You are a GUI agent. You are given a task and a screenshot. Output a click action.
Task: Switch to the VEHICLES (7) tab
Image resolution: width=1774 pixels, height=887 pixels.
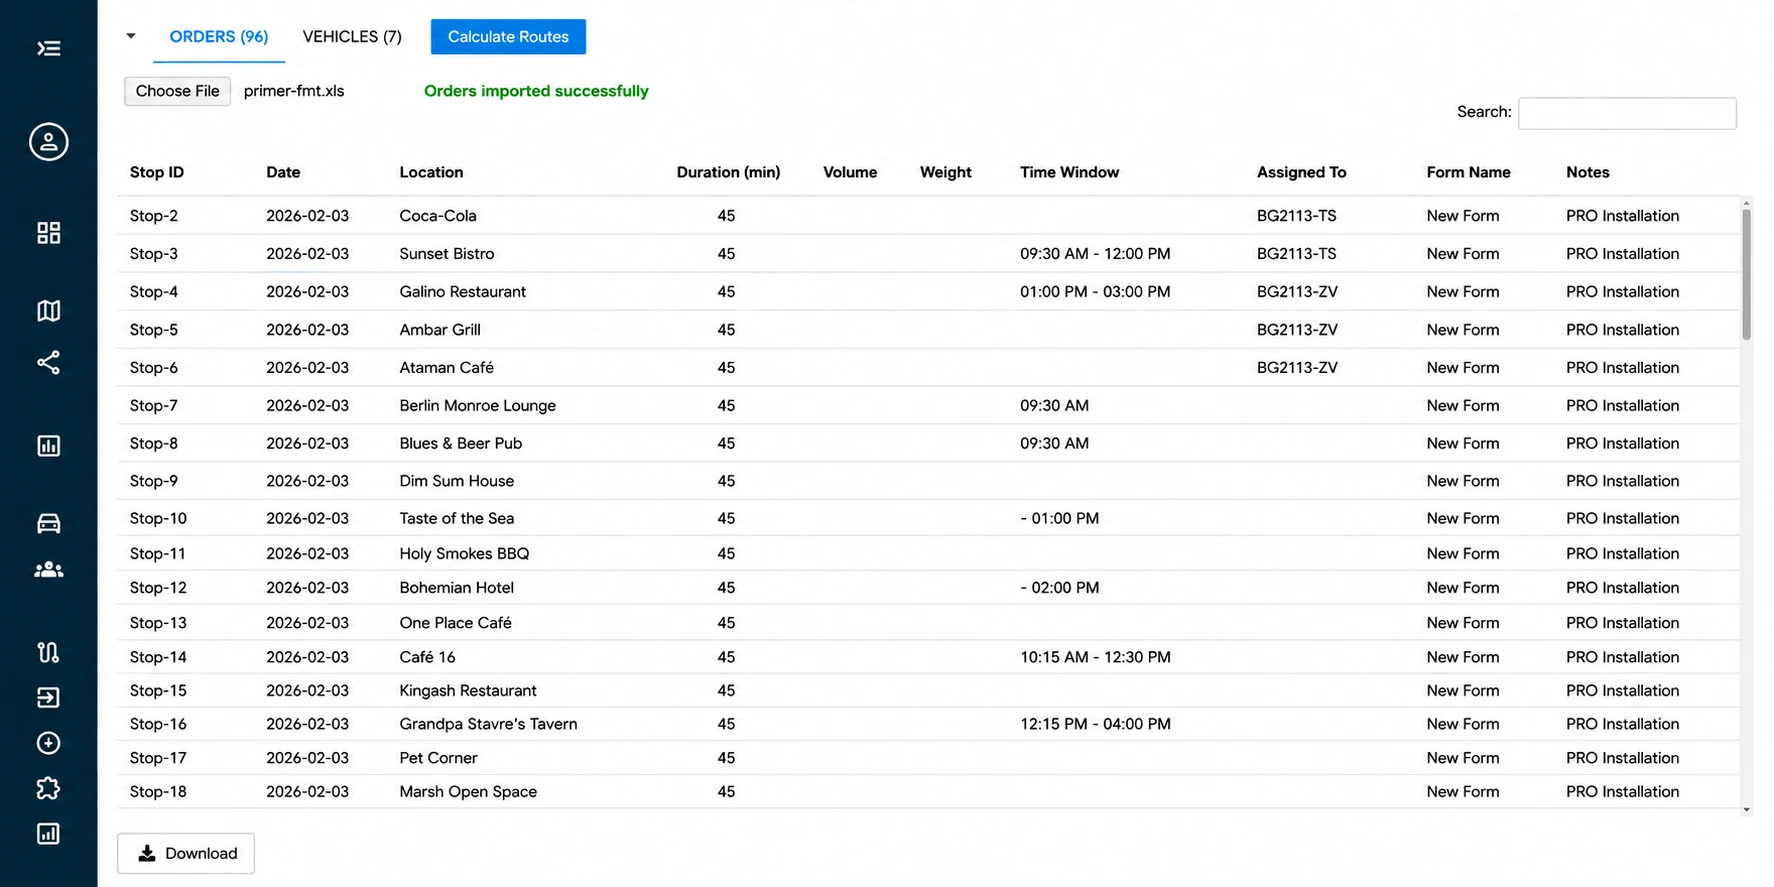pos(352,37)
